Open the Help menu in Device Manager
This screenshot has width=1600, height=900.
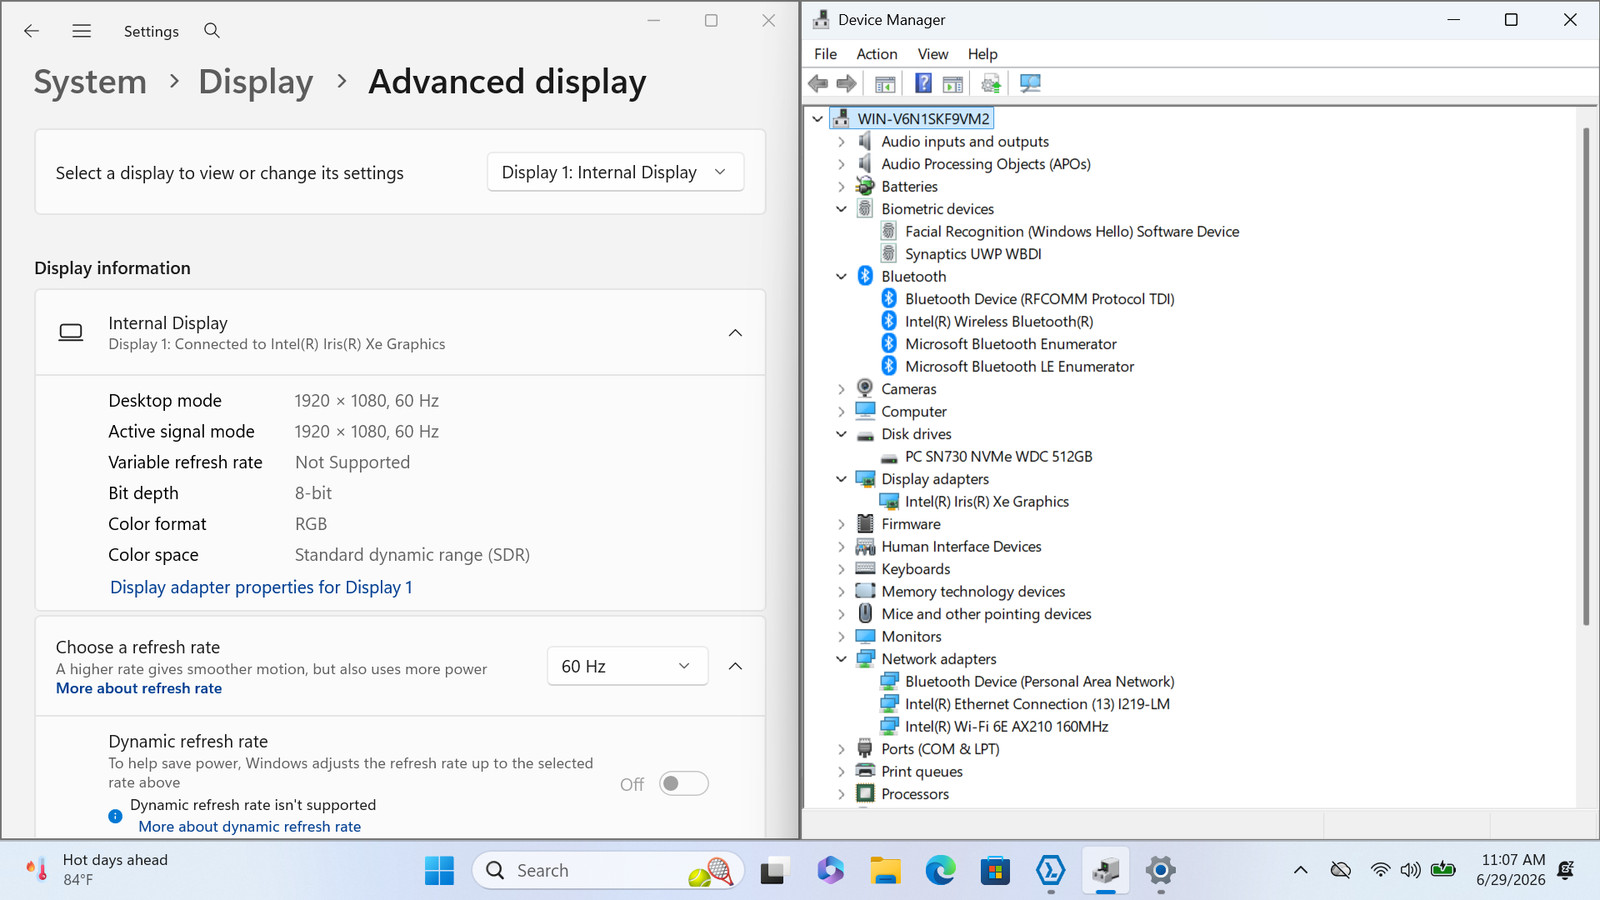983,54
